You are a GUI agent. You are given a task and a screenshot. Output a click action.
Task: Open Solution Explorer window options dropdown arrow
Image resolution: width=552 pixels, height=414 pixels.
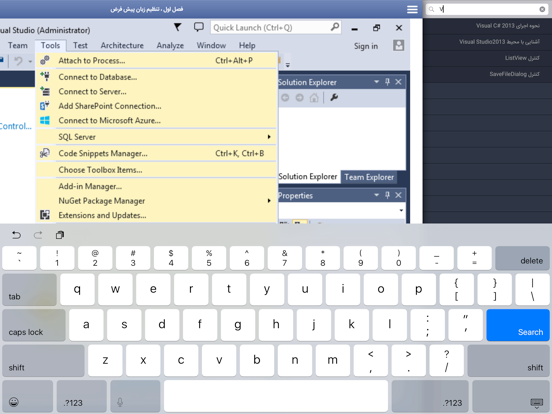click(376, 82)
